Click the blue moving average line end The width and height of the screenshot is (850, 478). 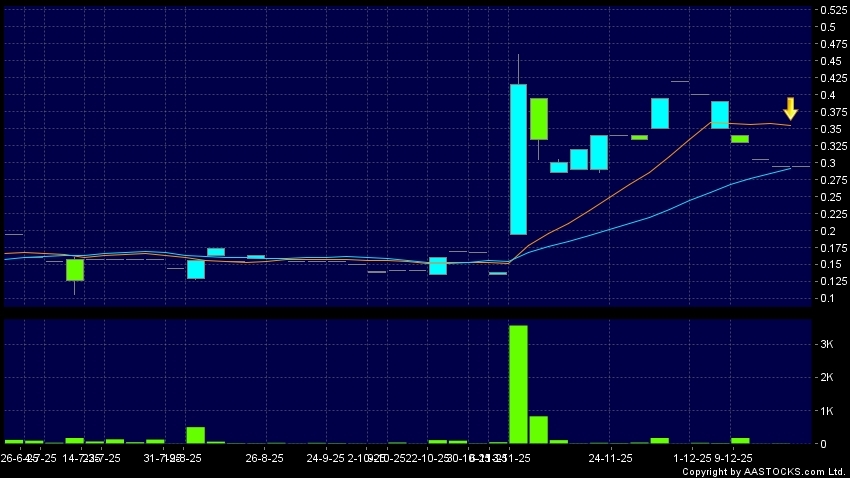click(x=791, y=168)
